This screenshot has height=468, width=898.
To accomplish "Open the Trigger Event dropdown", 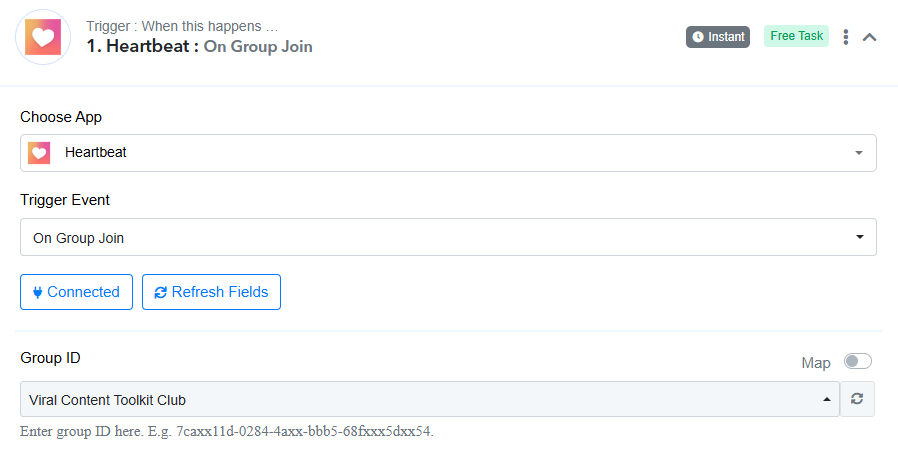I will (x=448, y=237).
